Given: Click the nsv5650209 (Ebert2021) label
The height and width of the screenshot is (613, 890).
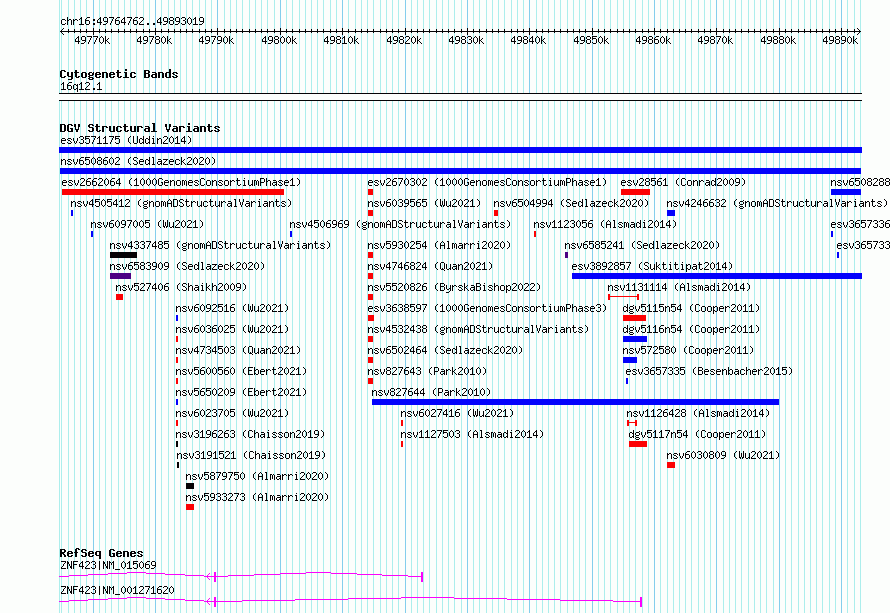Looking at the screenshot, I should tap(241, 392).
